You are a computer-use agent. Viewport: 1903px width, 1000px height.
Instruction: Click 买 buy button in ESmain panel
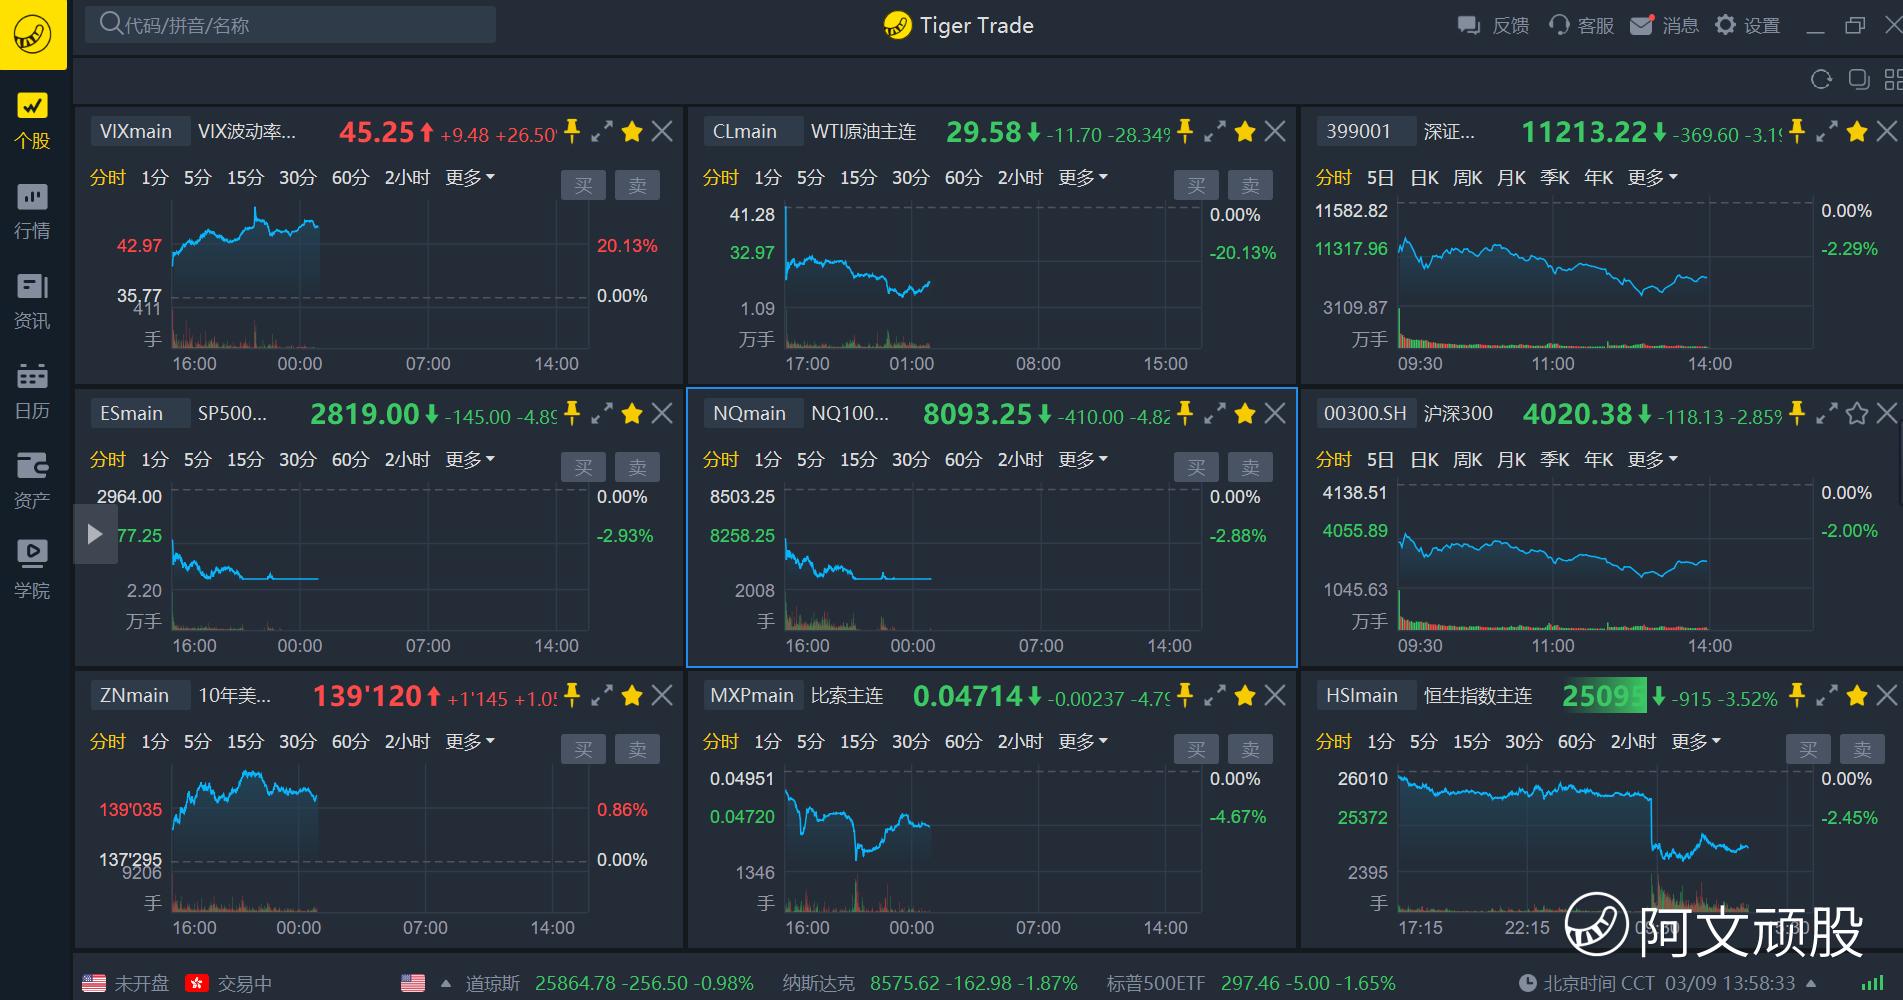click(x=583, y=467)
